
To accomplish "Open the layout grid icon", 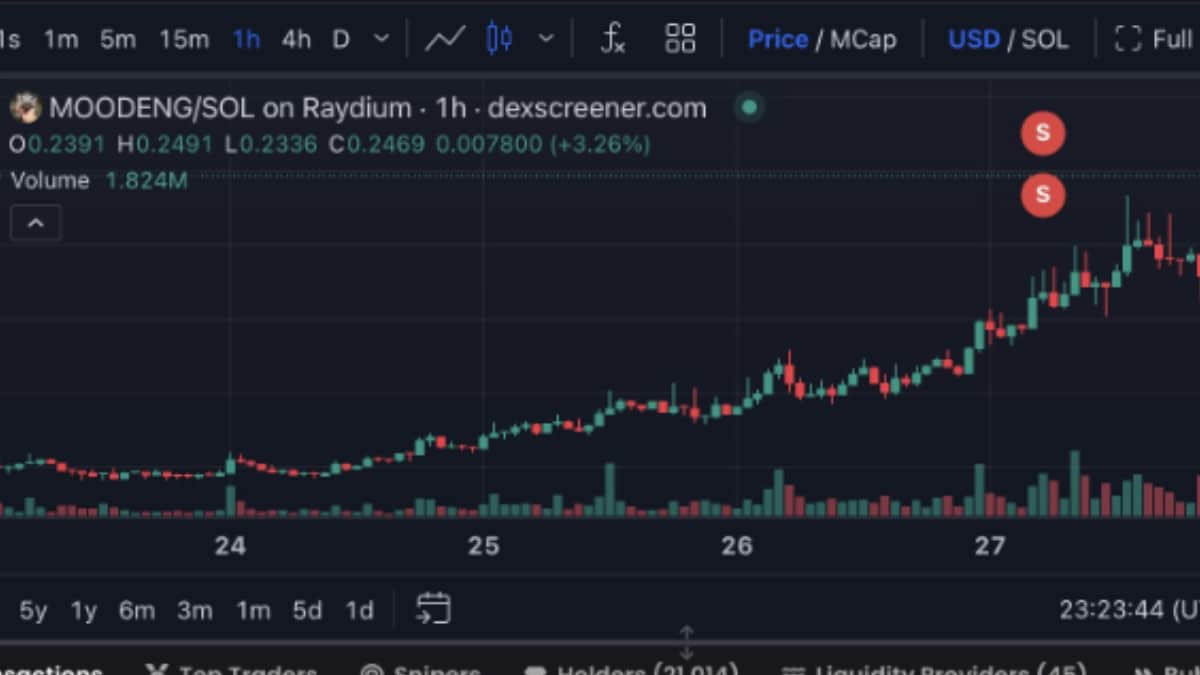I will [680, 39].
